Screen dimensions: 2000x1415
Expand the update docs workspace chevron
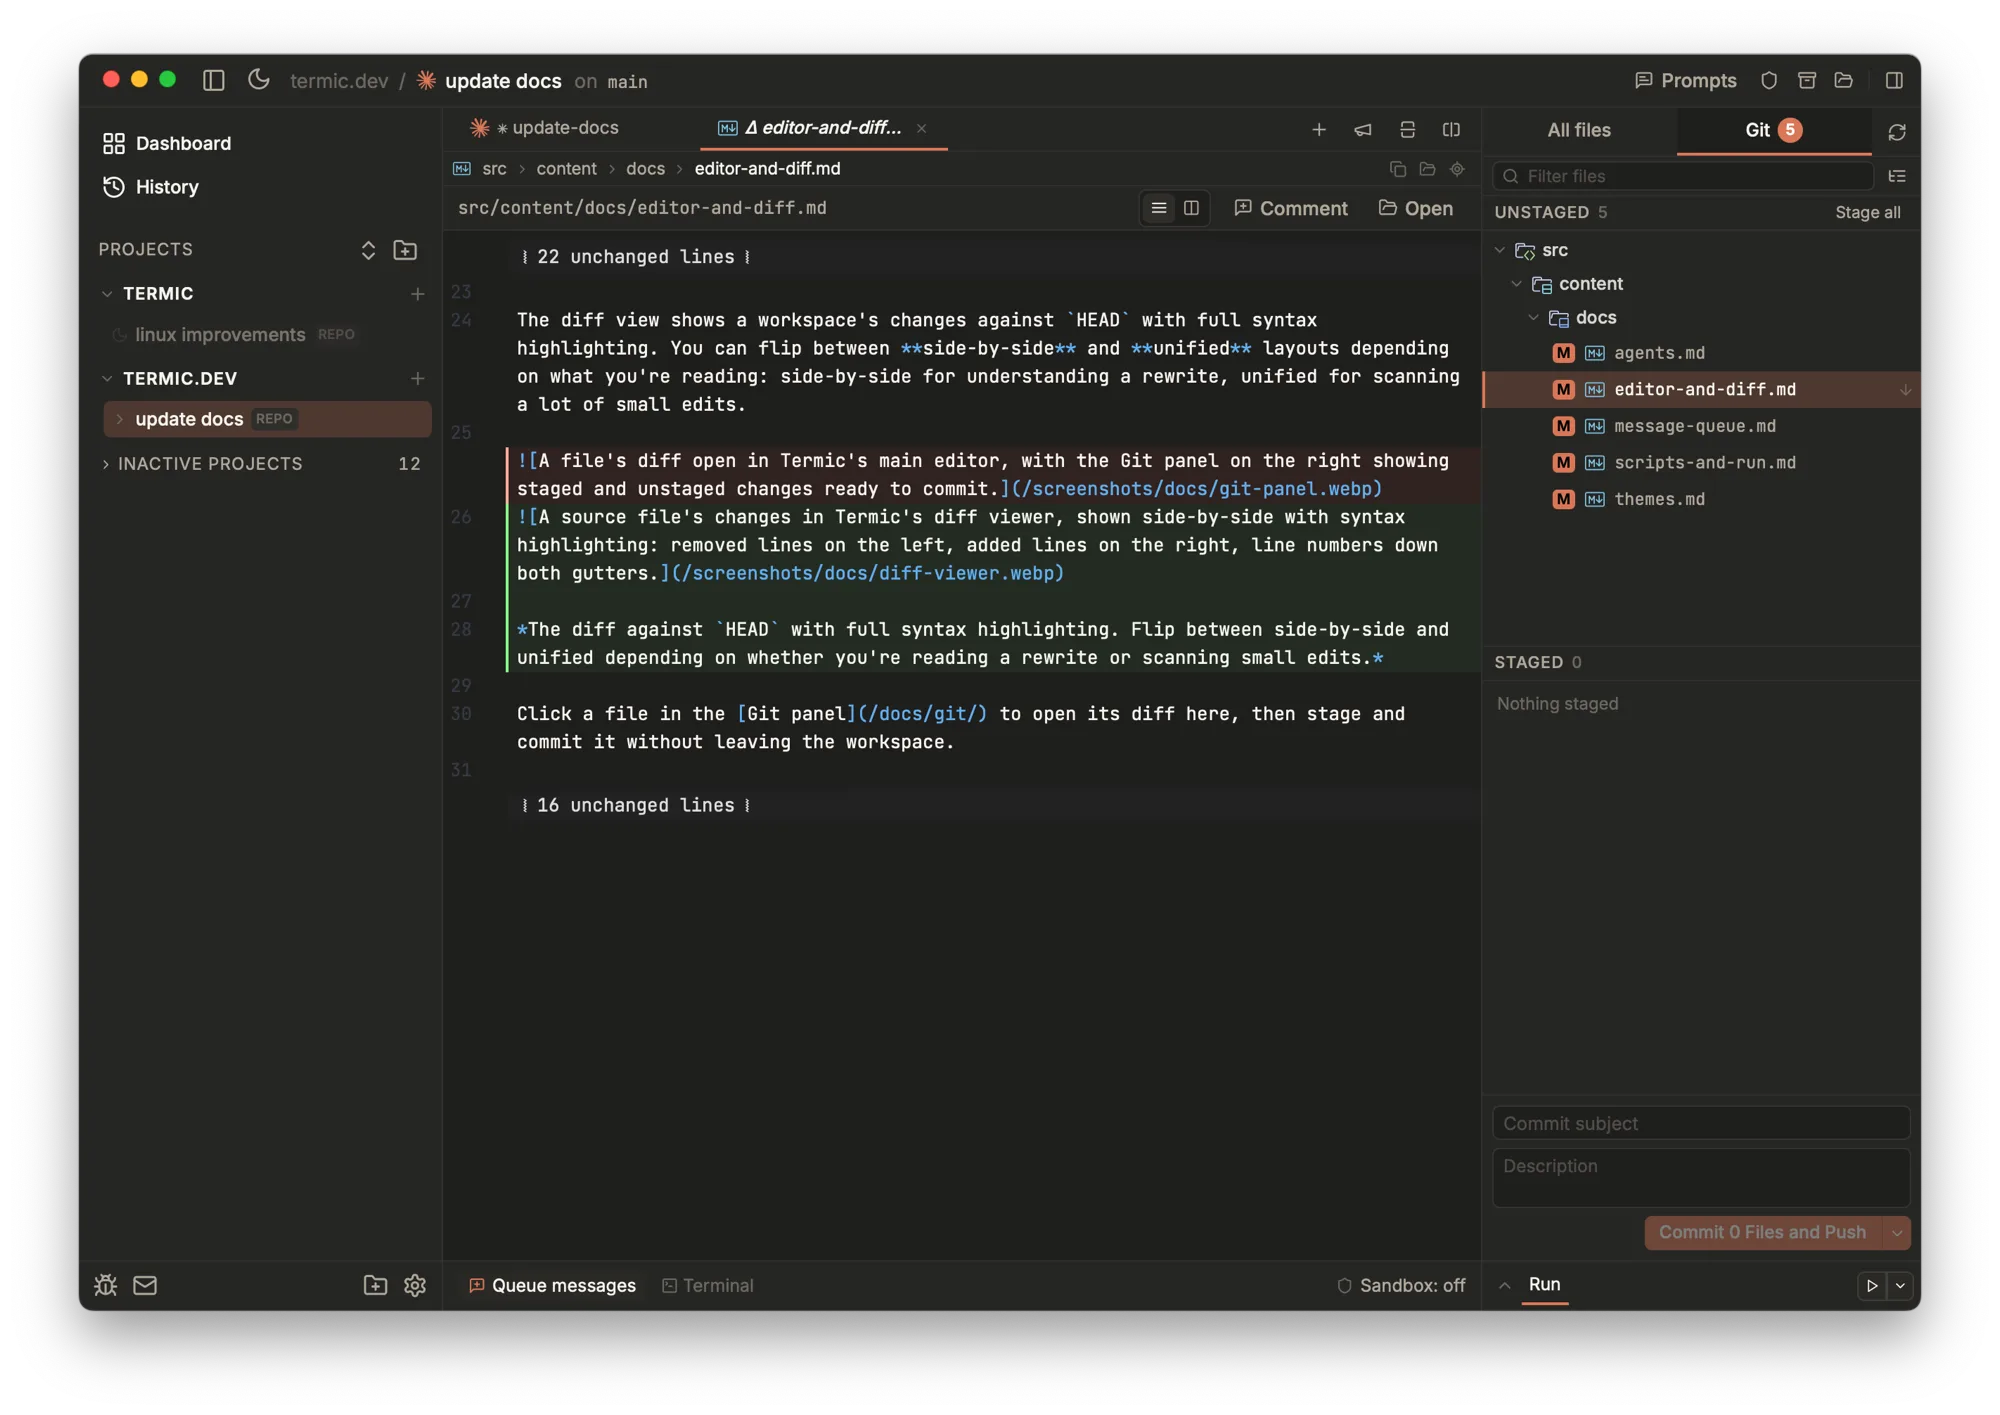pyautogui.click(x=120, y=419)
